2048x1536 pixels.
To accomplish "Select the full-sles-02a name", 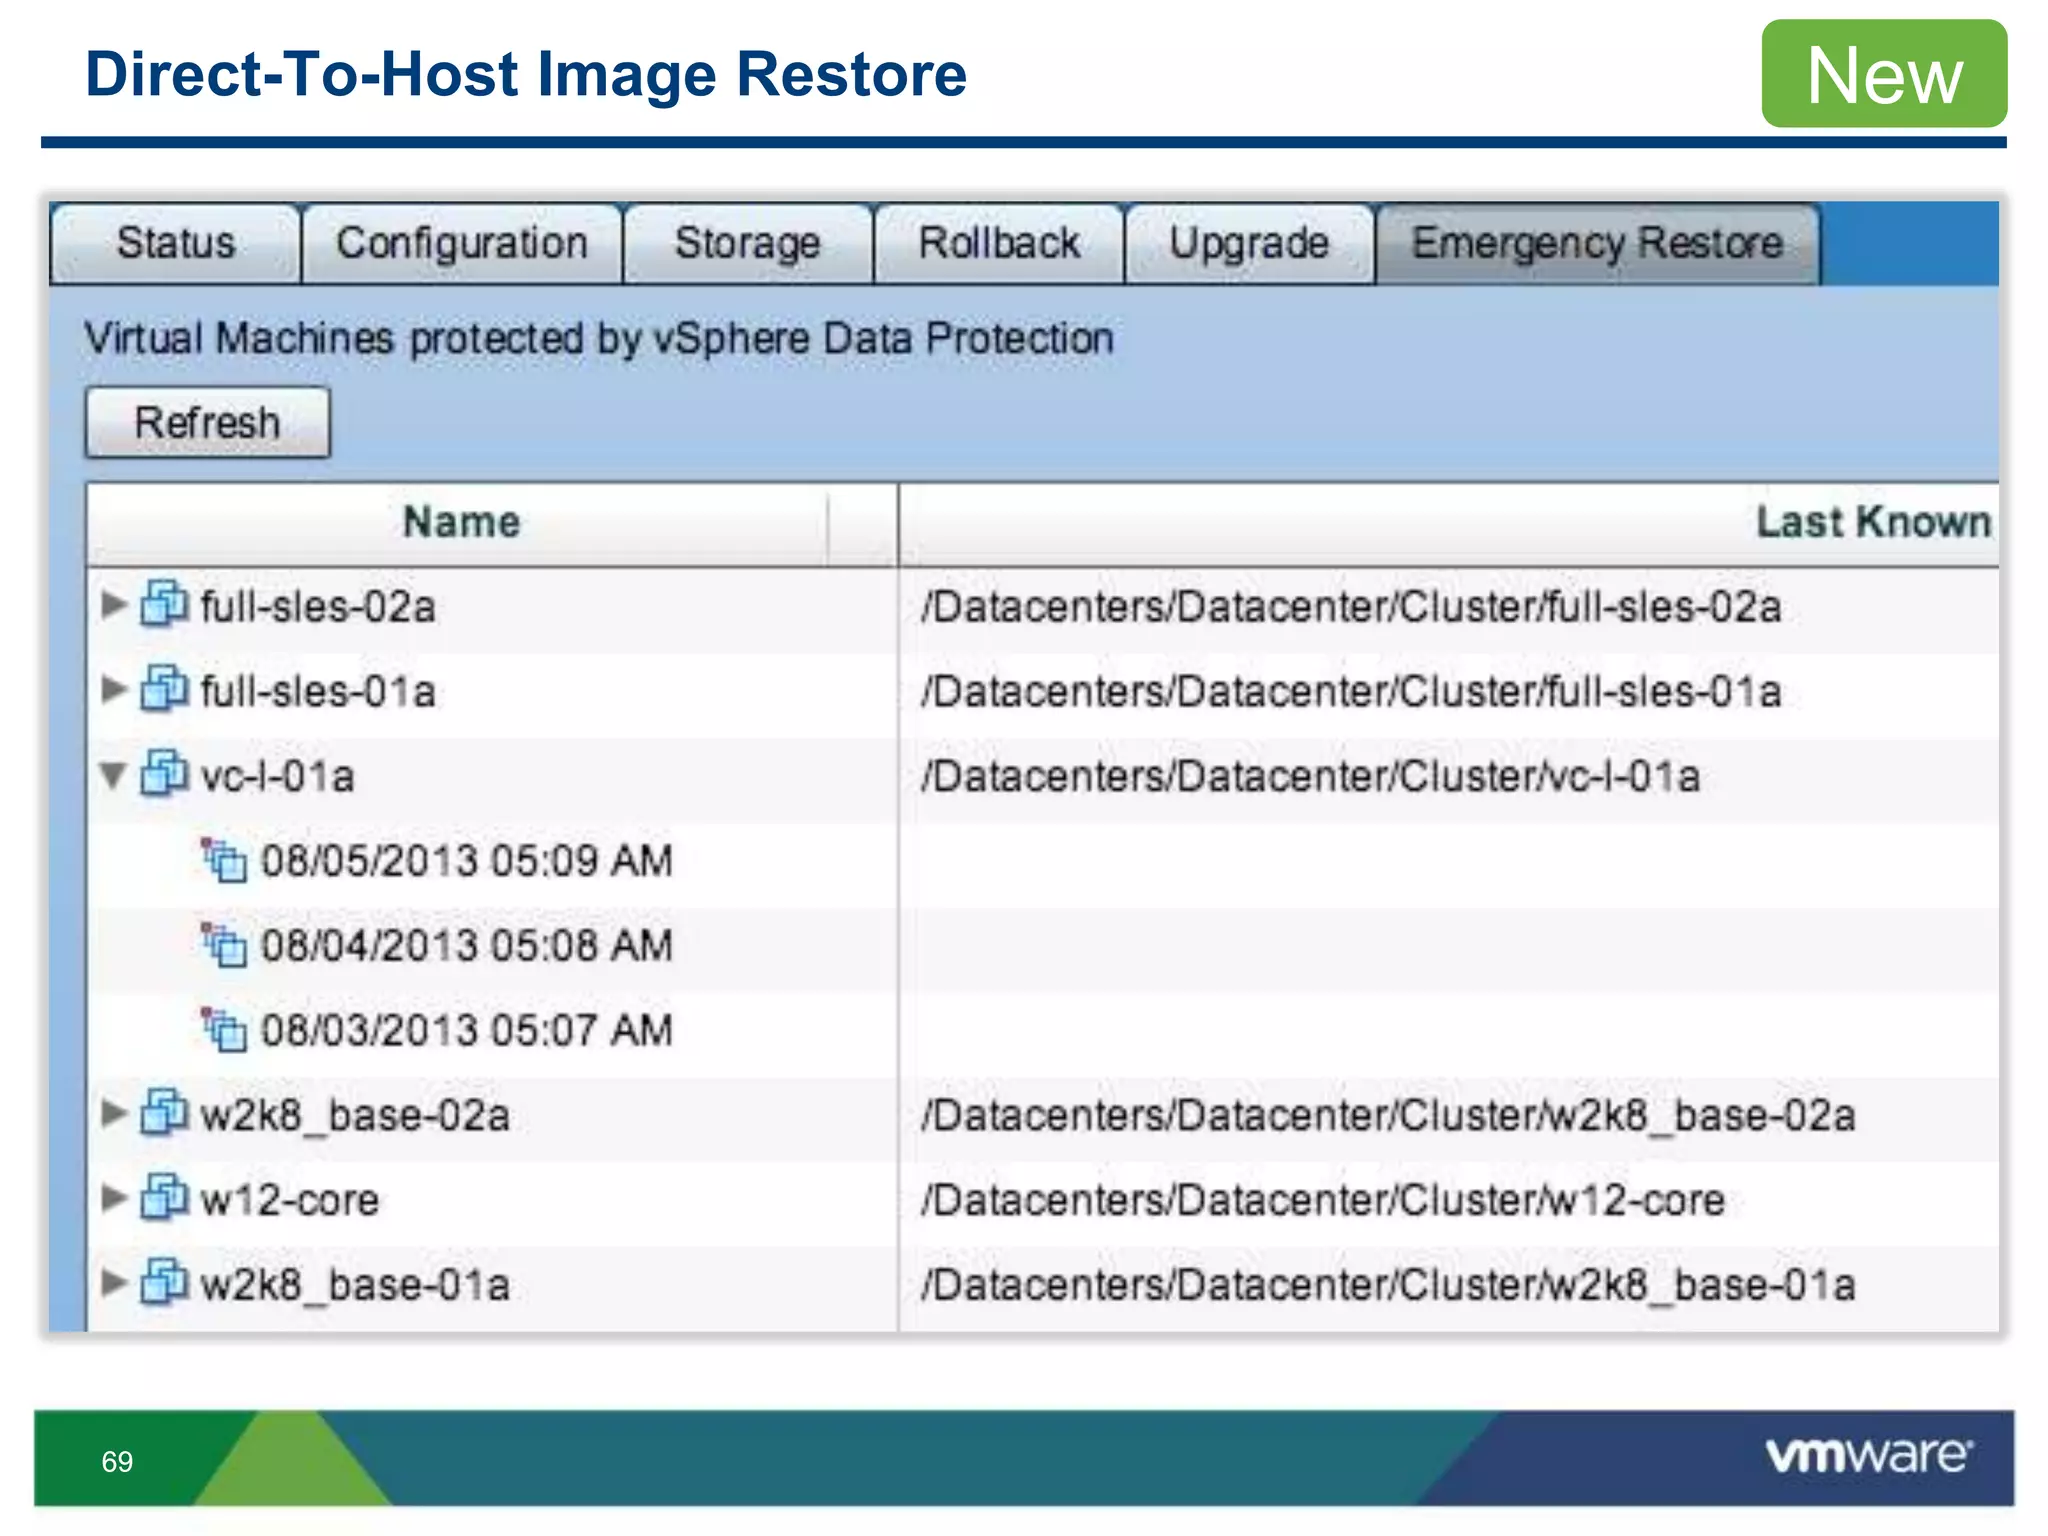I will [x=318, y=607].
